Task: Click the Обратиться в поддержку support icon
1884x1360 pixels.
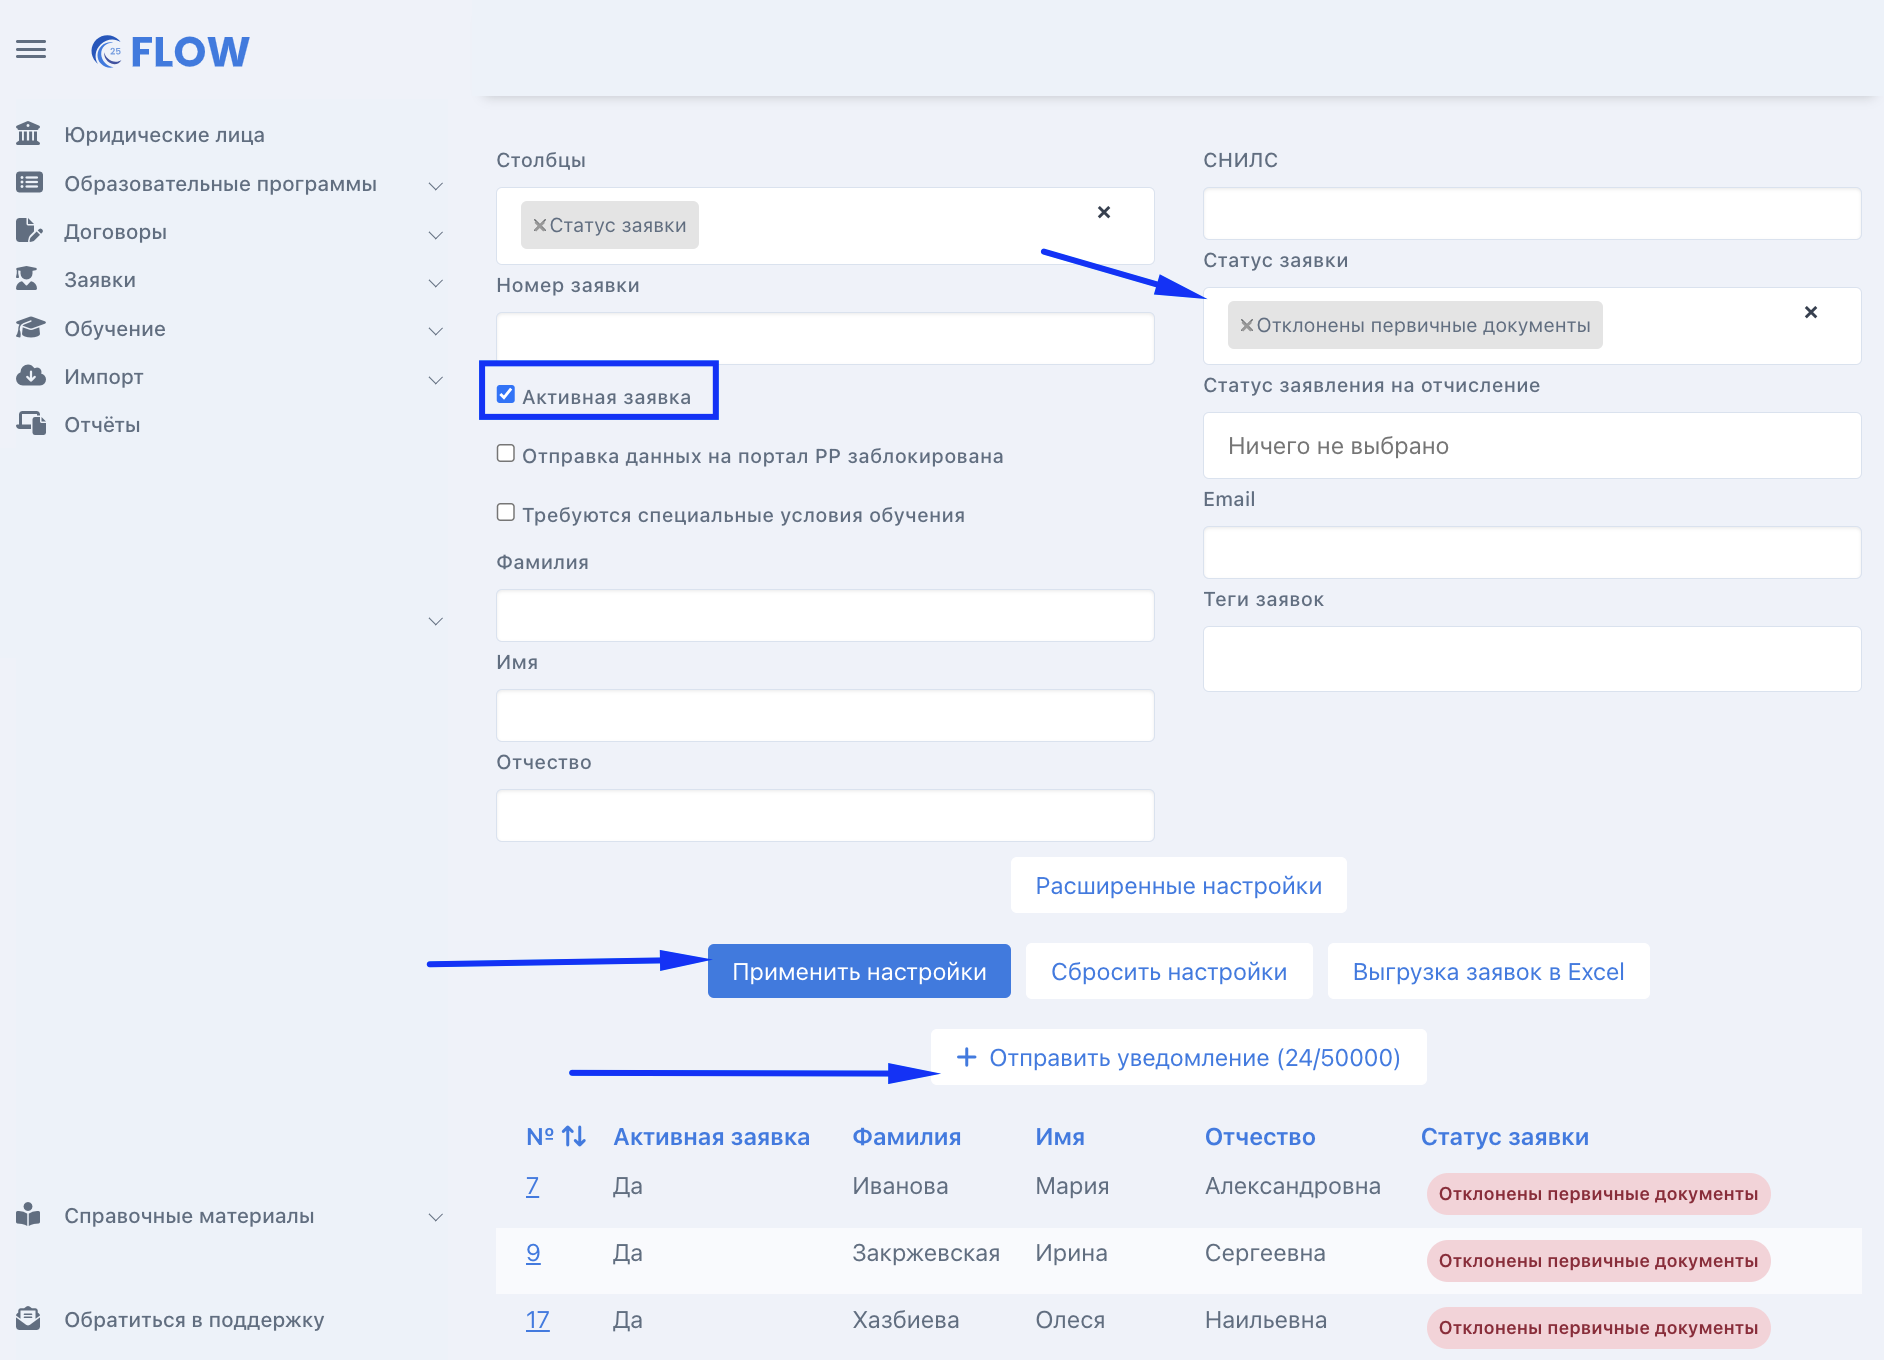Action: [29, 1319]
